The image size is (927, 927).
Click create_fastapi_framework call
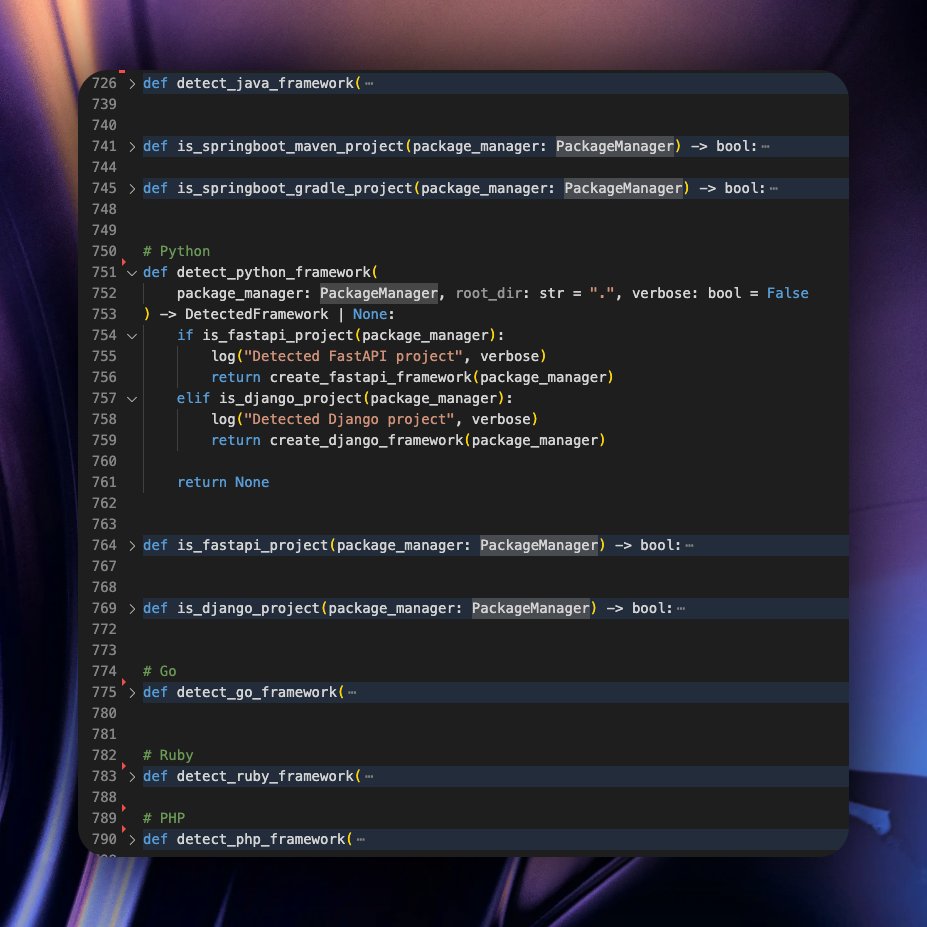pyautogui.click(x=371, y=377)
